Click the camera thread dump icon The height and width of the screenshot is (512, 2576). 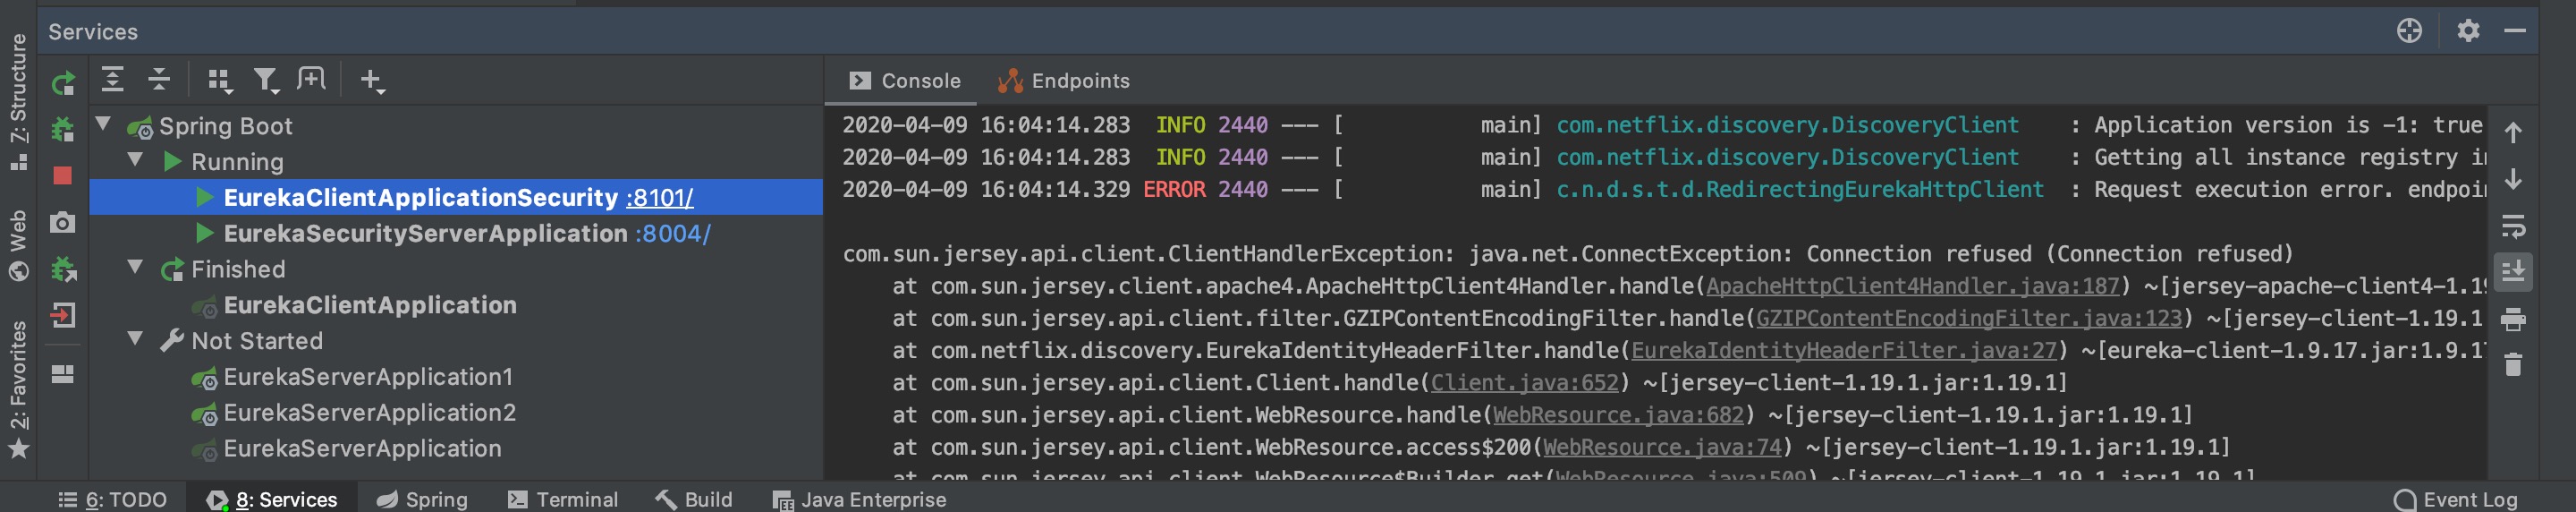[x=63, y=222]
